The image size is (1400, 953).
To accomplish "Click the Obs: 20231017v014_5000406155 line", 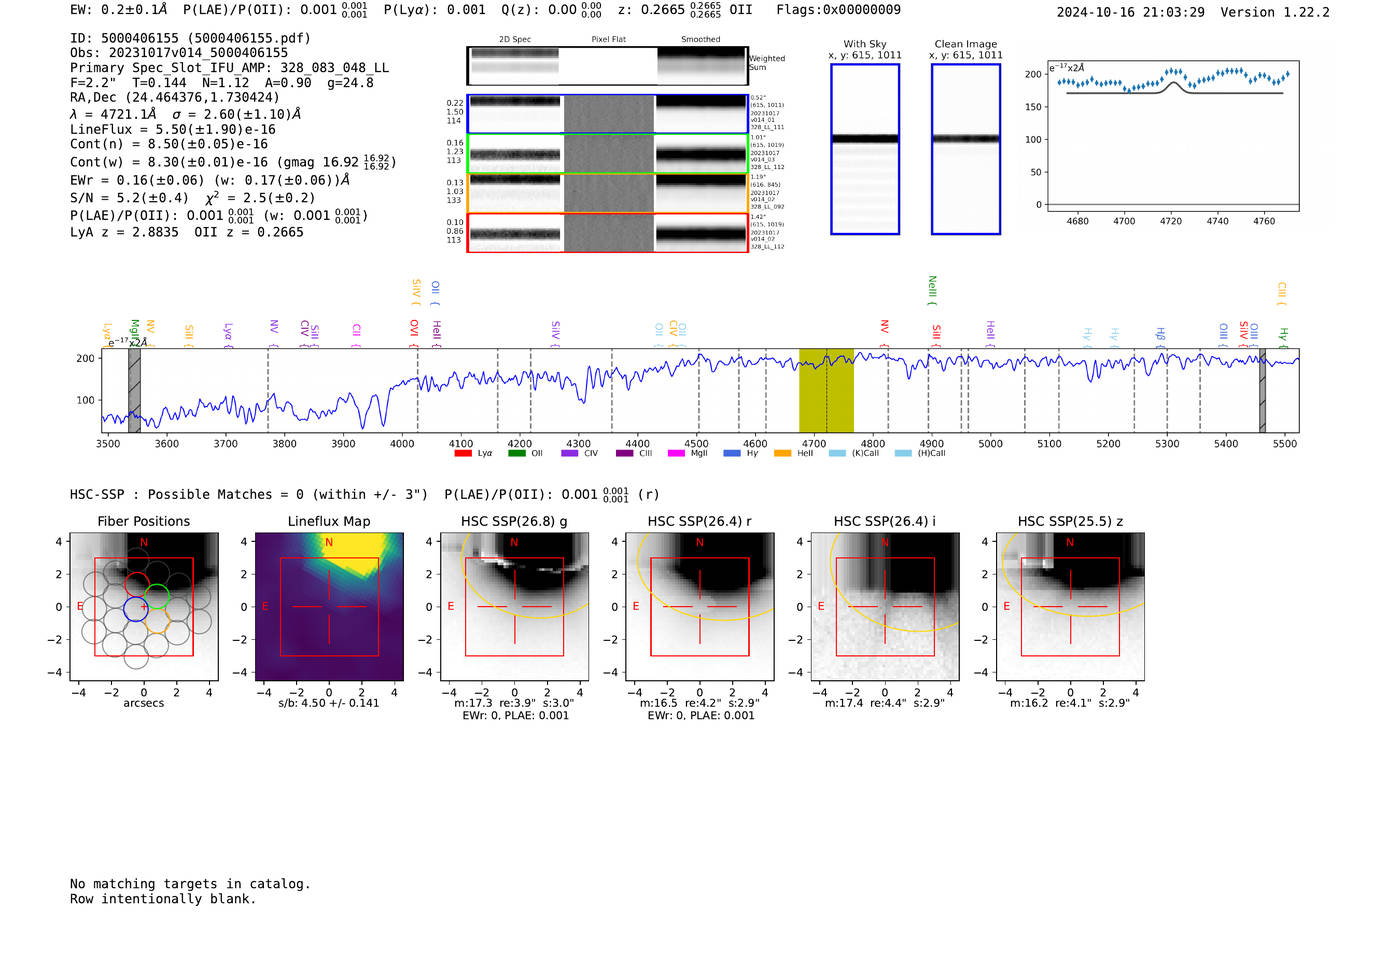I will pyautogui.click(x=179, y=53).
